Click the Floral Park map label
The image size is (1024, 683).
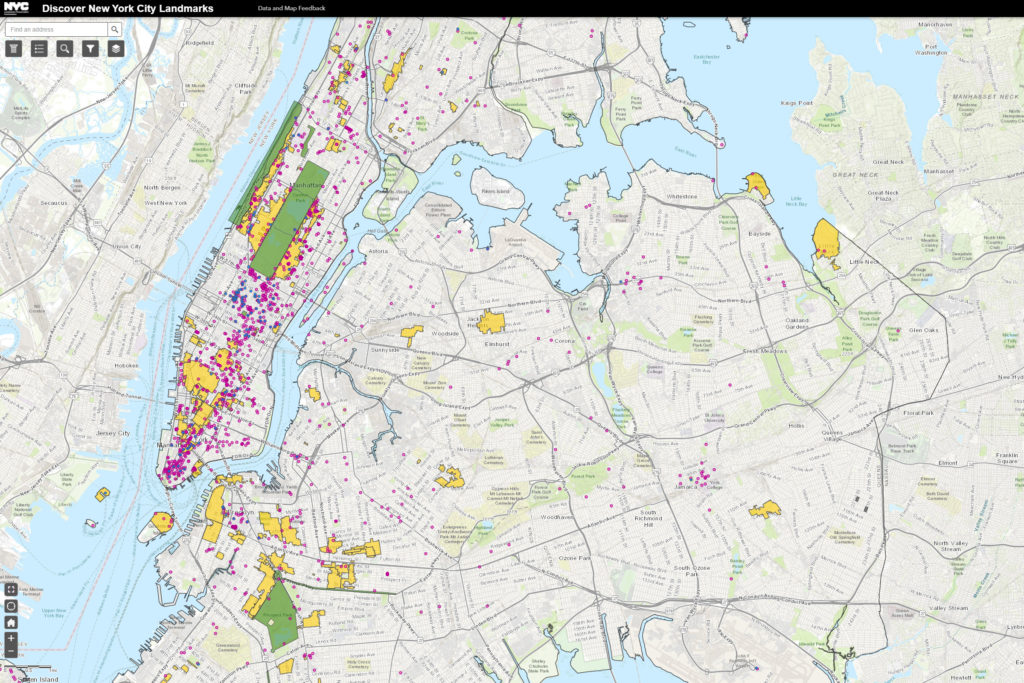(919, 413)
